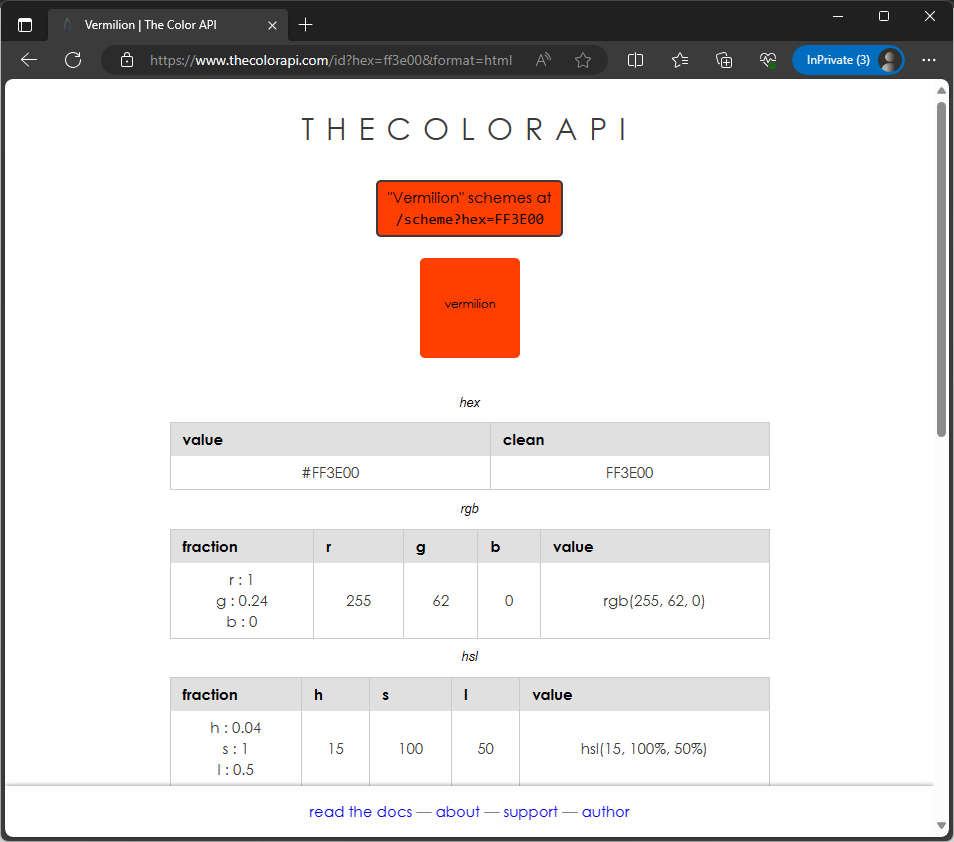Open the author link
This screenshot has height=842, width=954.
point(605,812)
